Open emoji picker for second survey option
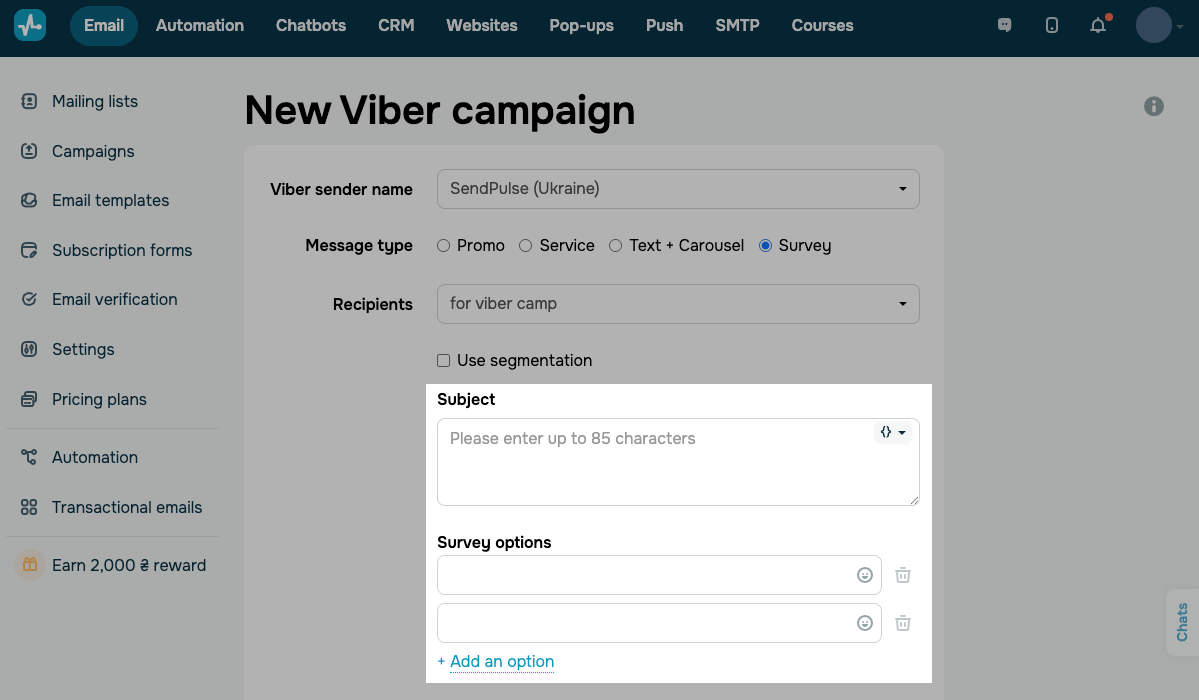 tap(865, 623)
